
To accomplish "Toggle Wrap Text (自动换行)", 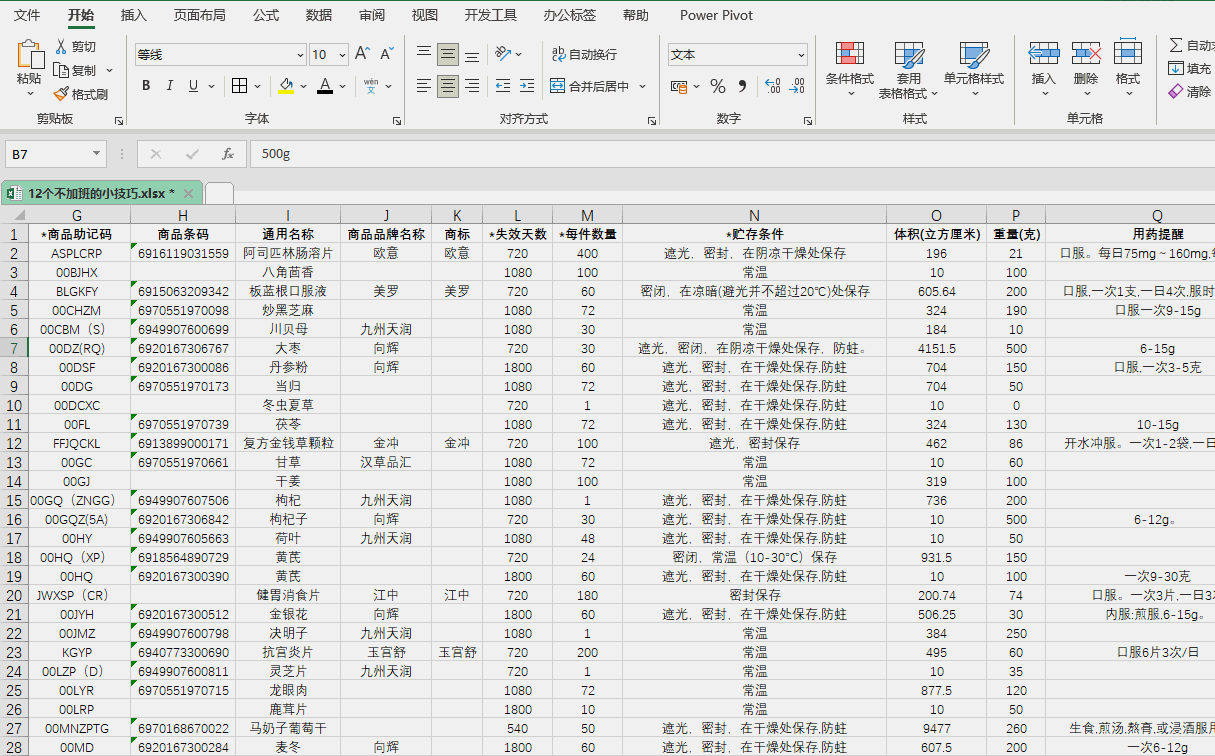I will tap(583, 54).
